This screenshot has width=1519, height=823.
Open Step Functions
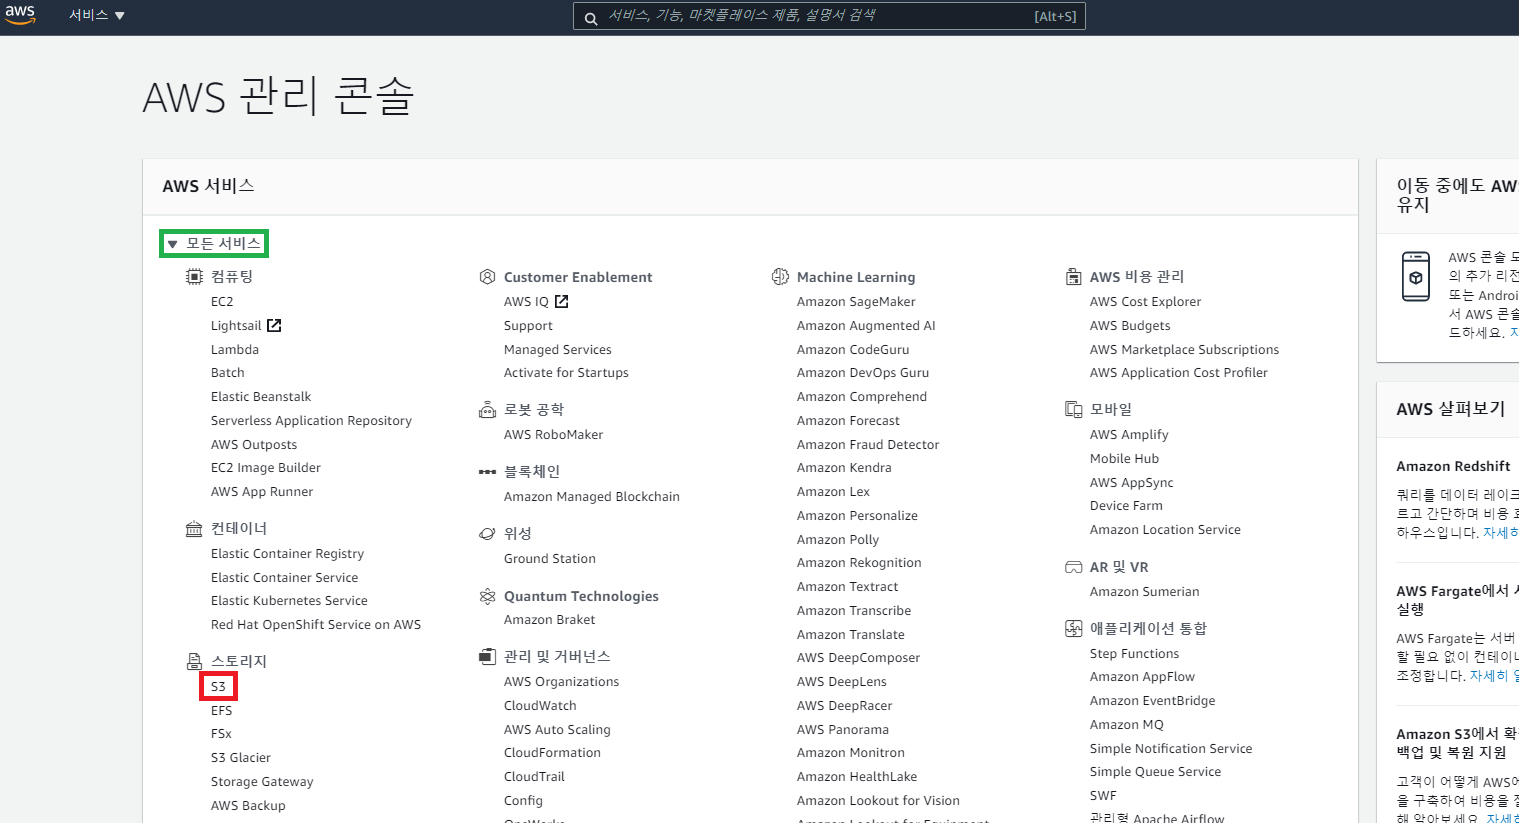tap(1134, 654)
